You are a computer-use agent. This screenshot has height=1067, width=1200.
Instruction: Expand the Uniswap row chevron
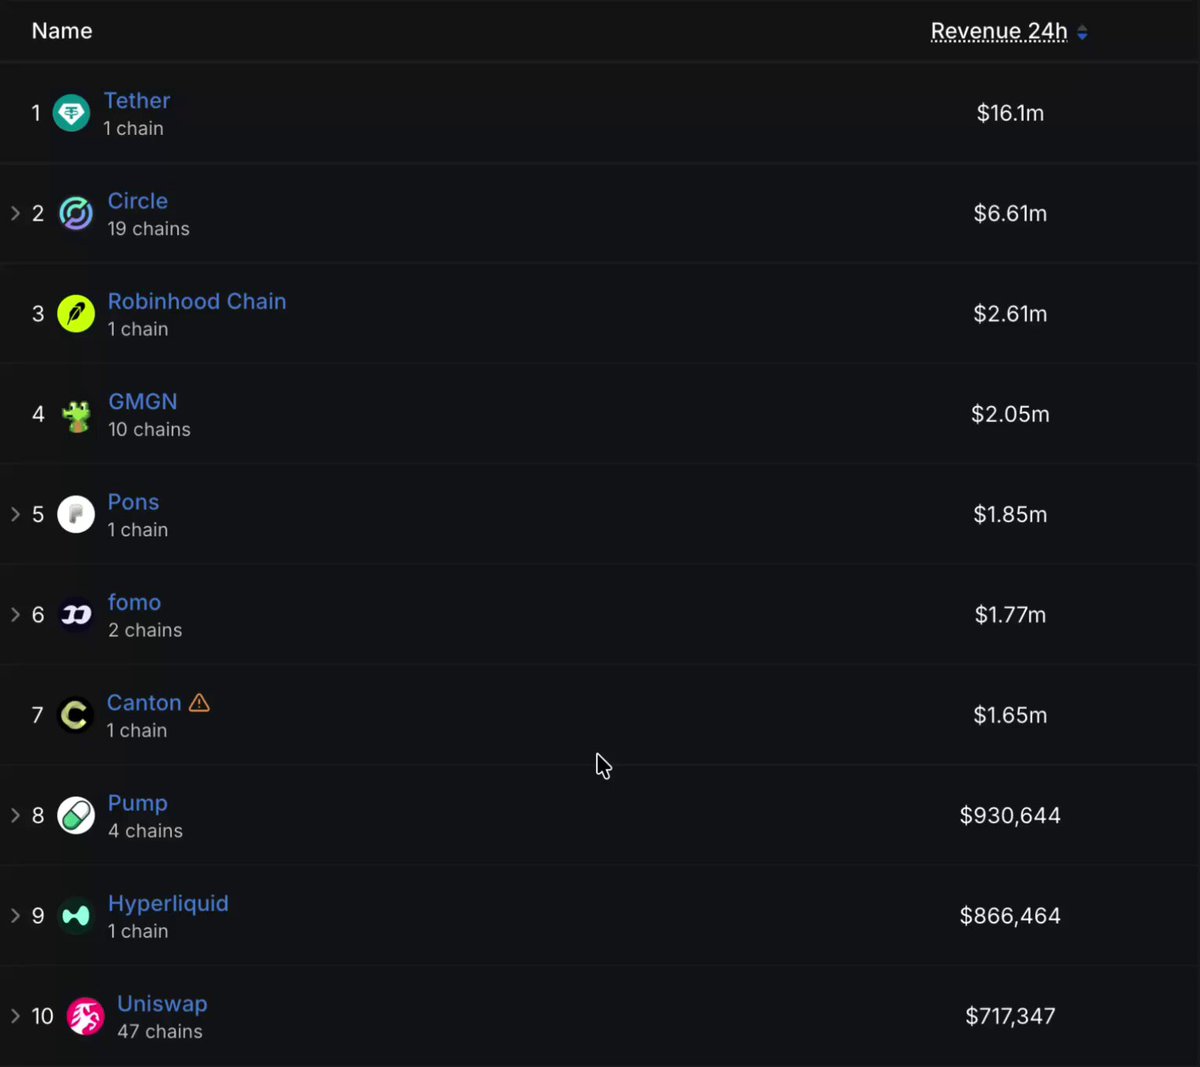coord(15,1016)
